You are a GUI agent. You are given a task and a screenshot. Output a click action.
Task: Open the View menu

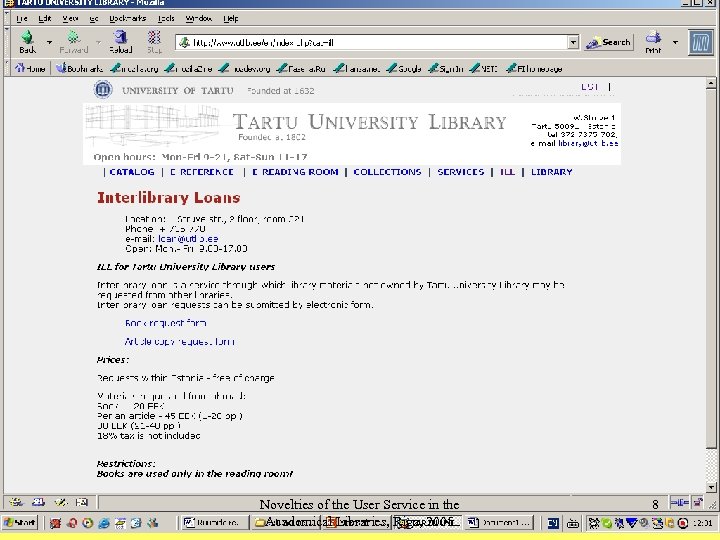(70, 18)
